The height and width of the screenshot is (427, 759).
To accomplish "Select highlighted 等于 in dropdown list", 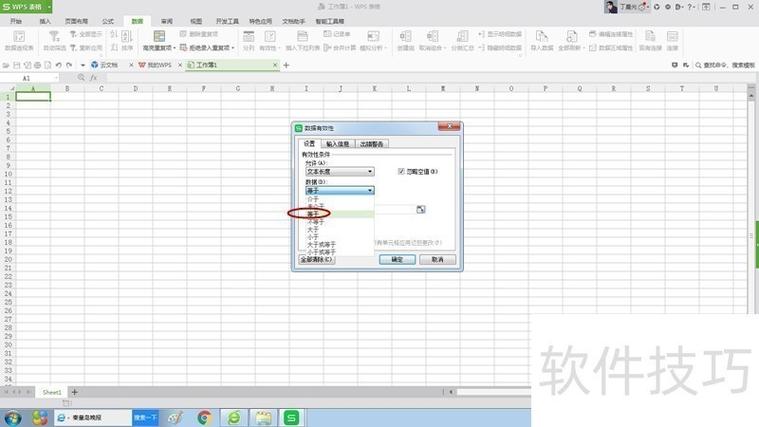I will coord(340,214).
